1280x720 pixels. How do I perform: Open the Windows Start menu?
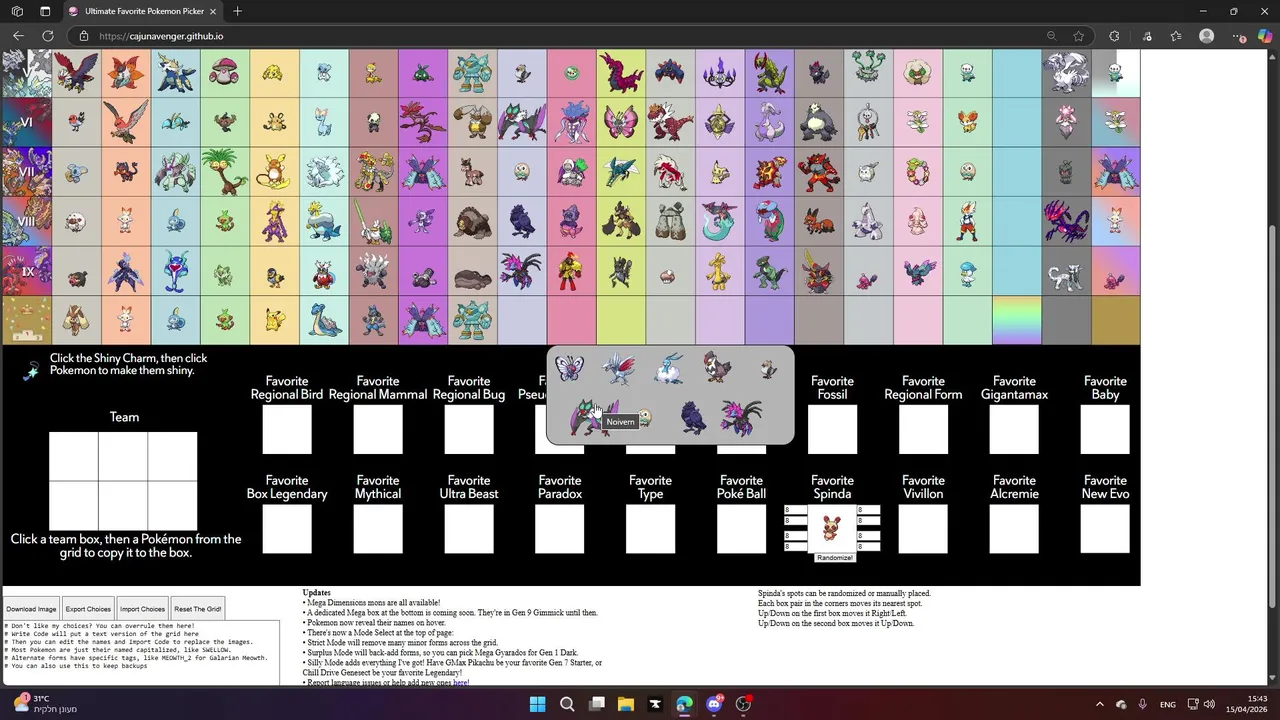click(537, 704)
